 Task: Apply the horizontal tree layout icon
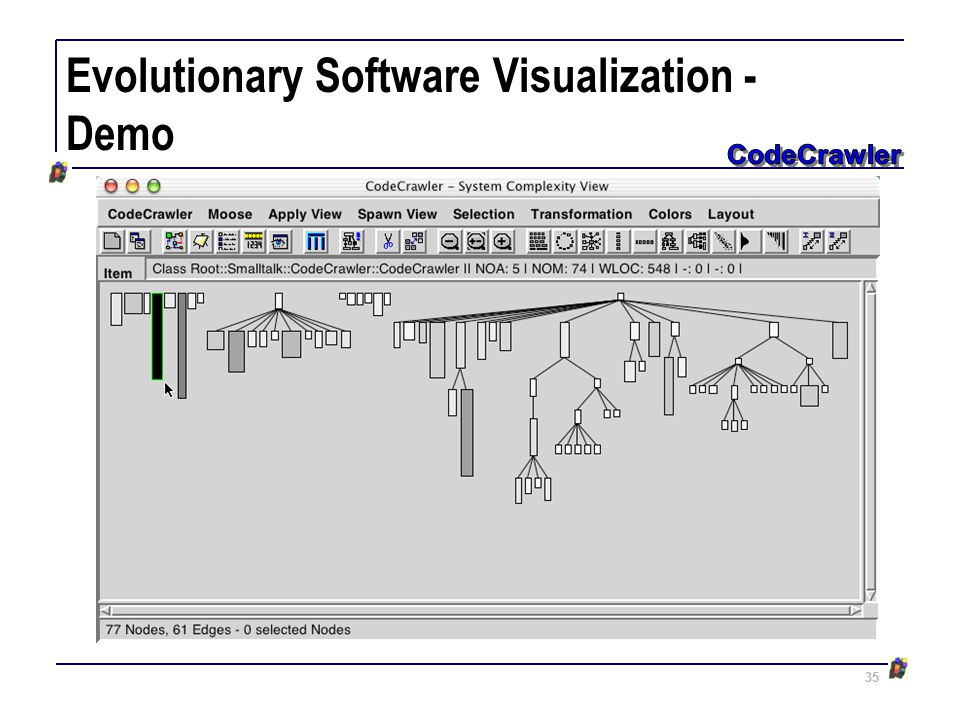[x=697, y=241]
